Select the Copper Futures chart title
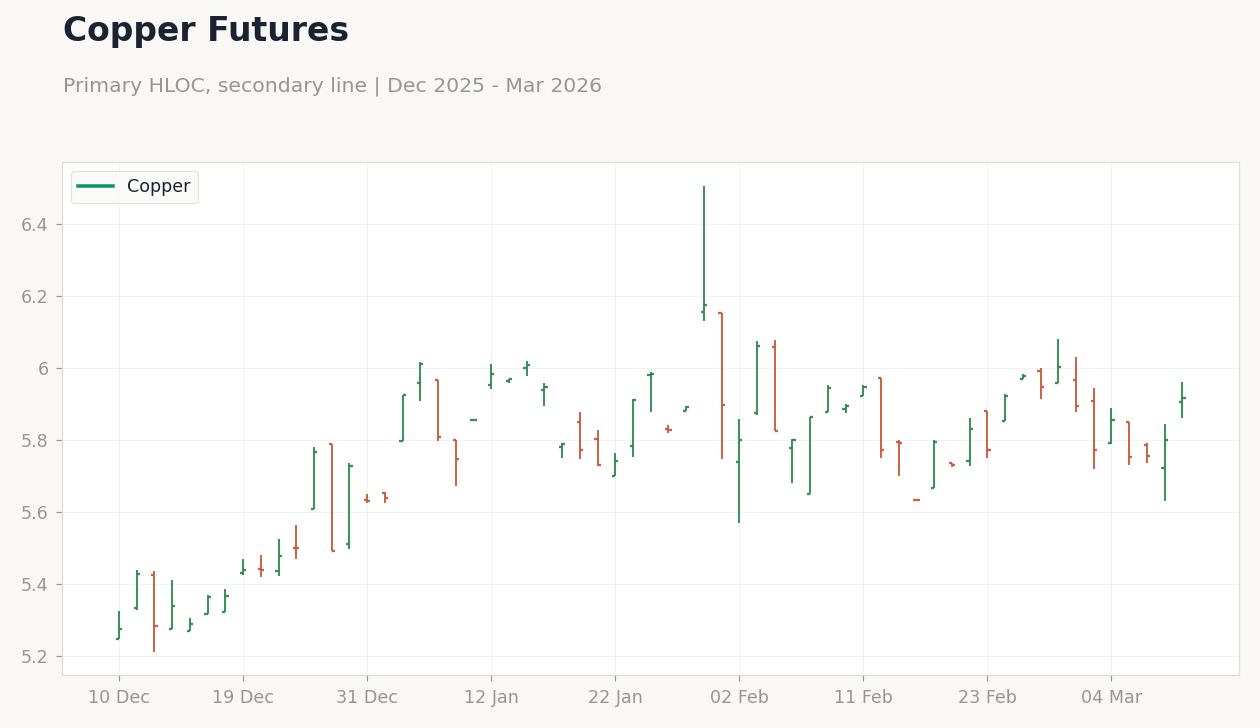The image size is (1260, 728). coord(206,31)
